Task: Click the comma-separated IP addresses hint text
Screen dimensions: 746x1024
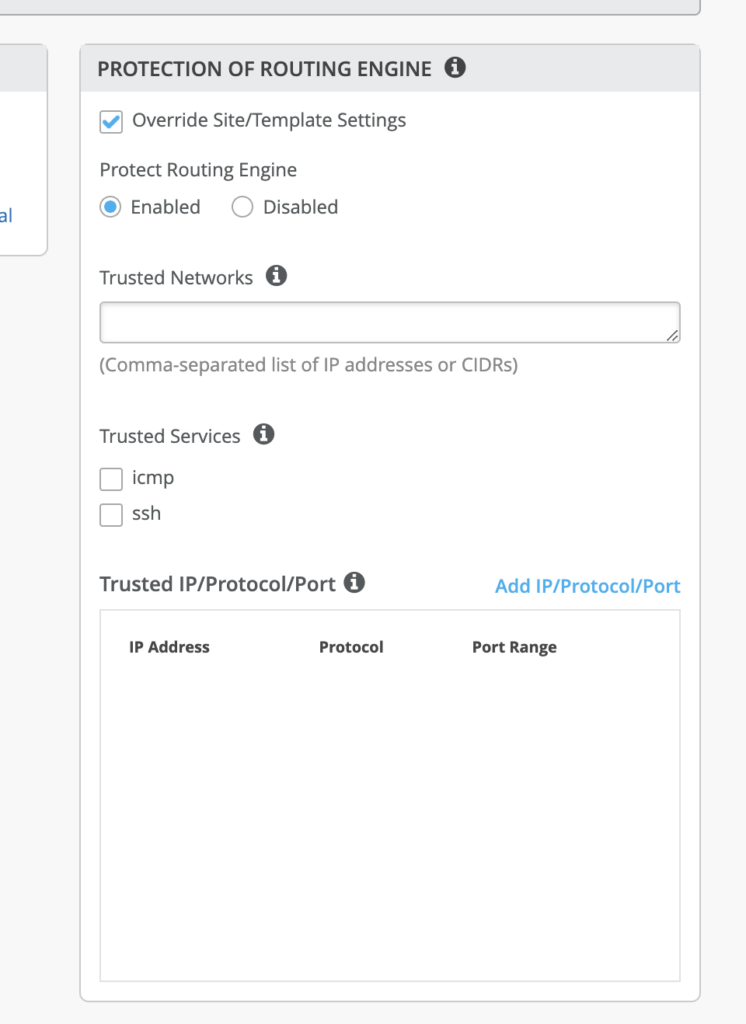Action: pyautogui.click(x=308, y=365)
